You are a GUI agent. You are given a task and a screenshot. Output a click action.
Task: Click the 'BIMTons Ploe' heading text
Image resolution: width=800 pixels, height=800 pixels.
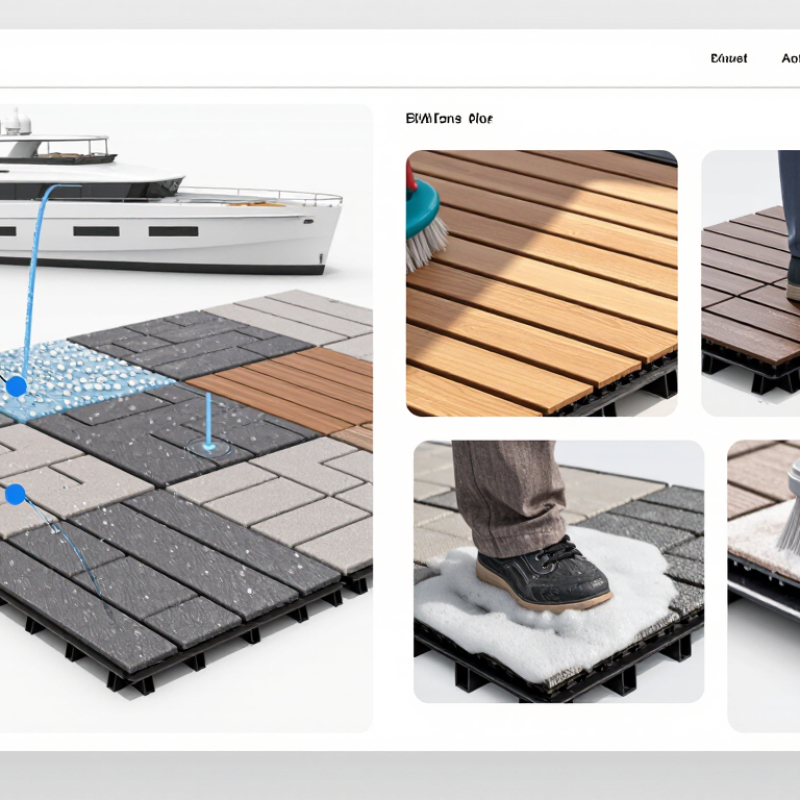click(449, 119)
